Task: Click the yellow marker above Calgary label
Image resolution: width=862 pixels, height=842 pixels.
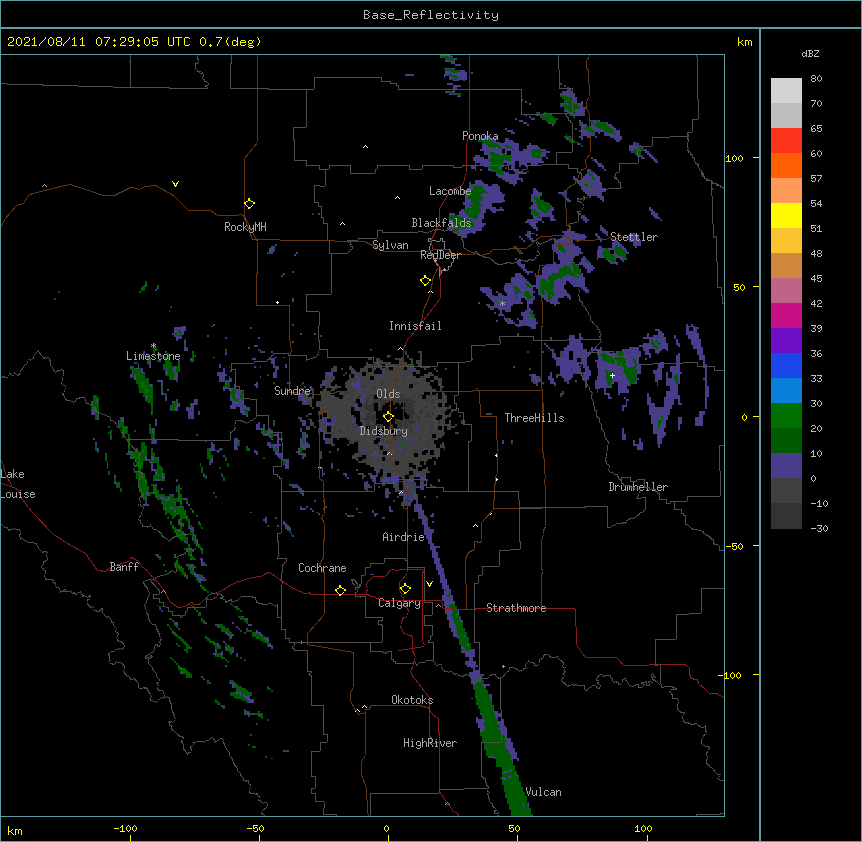Action: coord(406,589)
